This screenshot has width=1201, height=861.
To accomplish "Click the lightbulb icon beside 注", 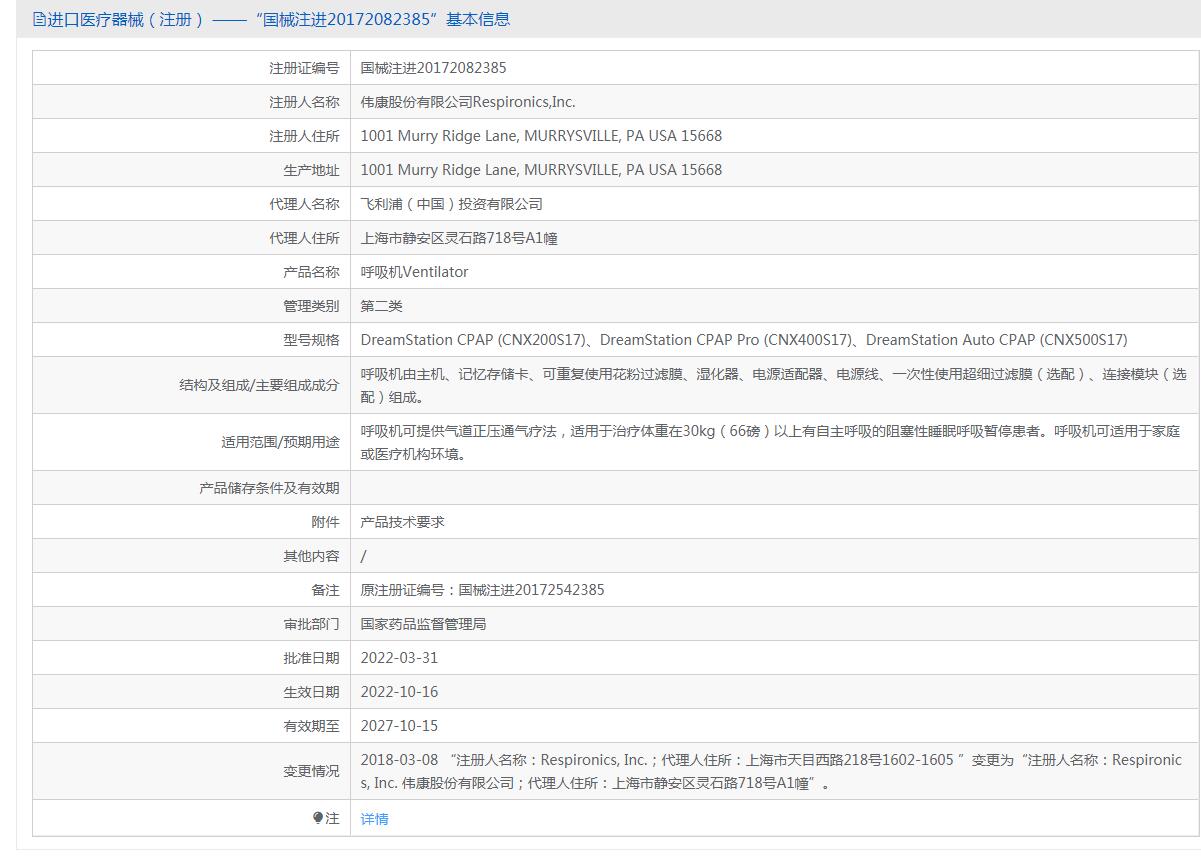I will [318, 818].
